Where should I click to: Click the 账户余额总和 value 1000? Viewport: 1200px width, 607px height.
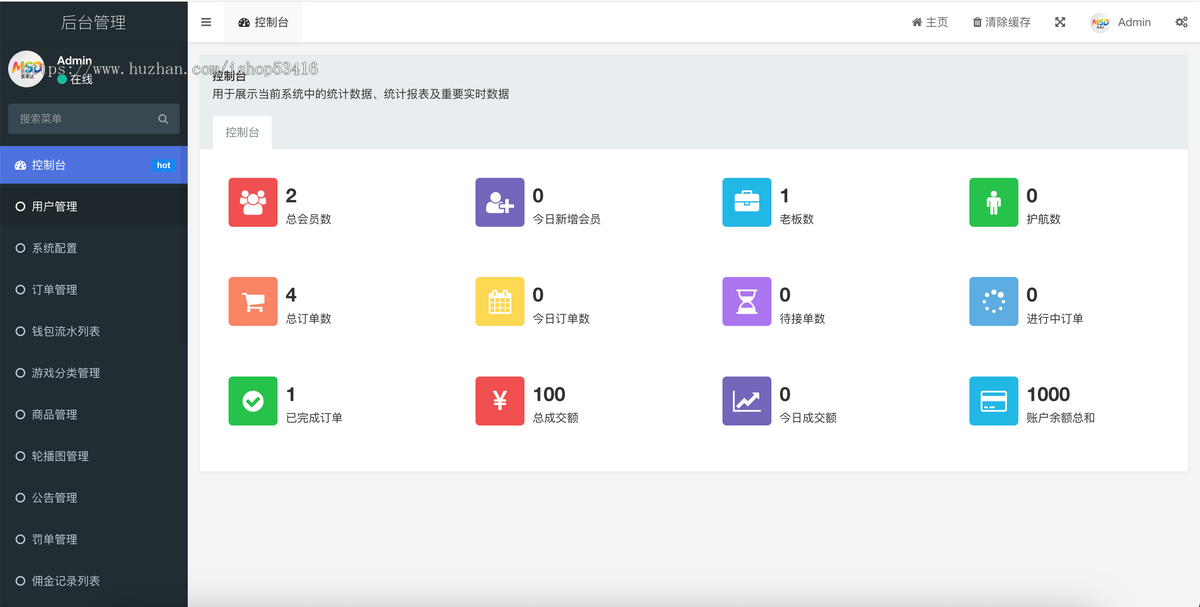pos(1048,394)
